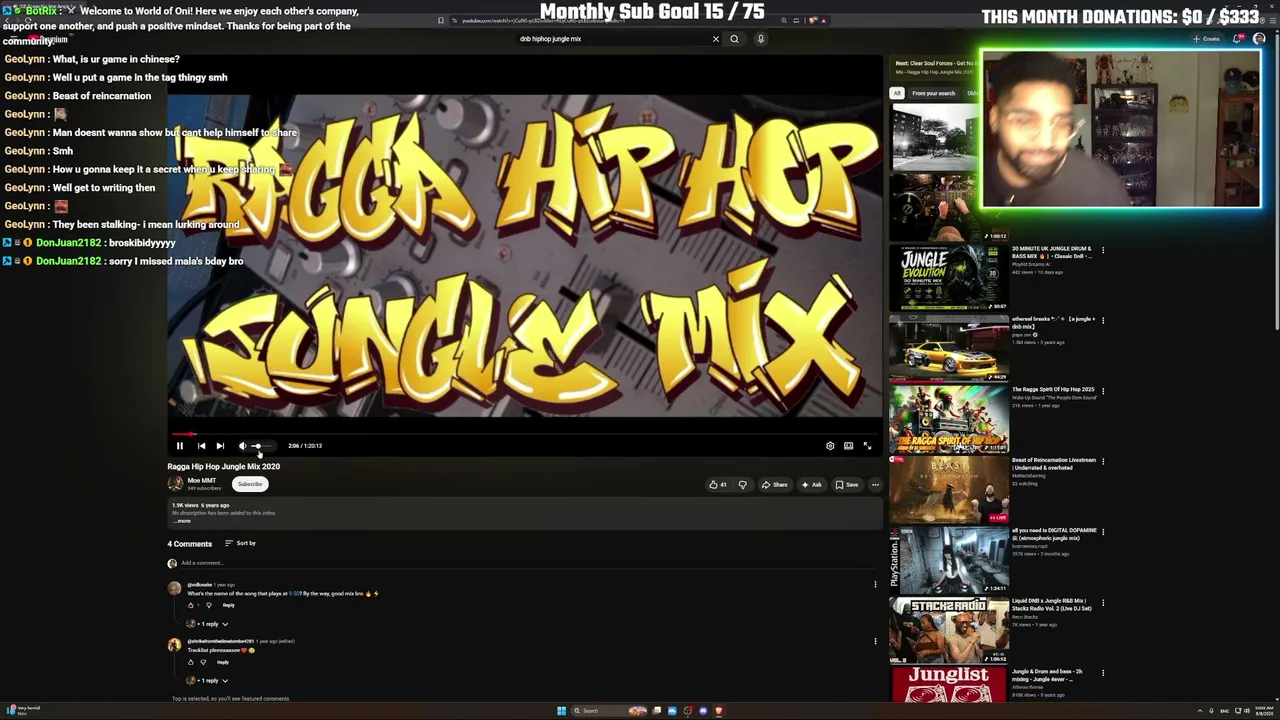The height and width of the screenshot is (720, 1280).
Task: Open options for Beast of Reincarnation Livestream
Action: tap(1103, 461)
